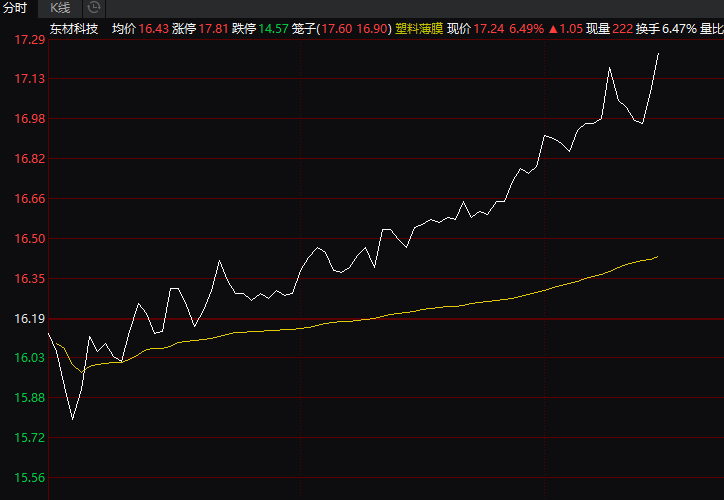Viewport: 724px width, 500px height.
Task: Select the 17.13 price axis label
Action: click(x=30, y=79)
